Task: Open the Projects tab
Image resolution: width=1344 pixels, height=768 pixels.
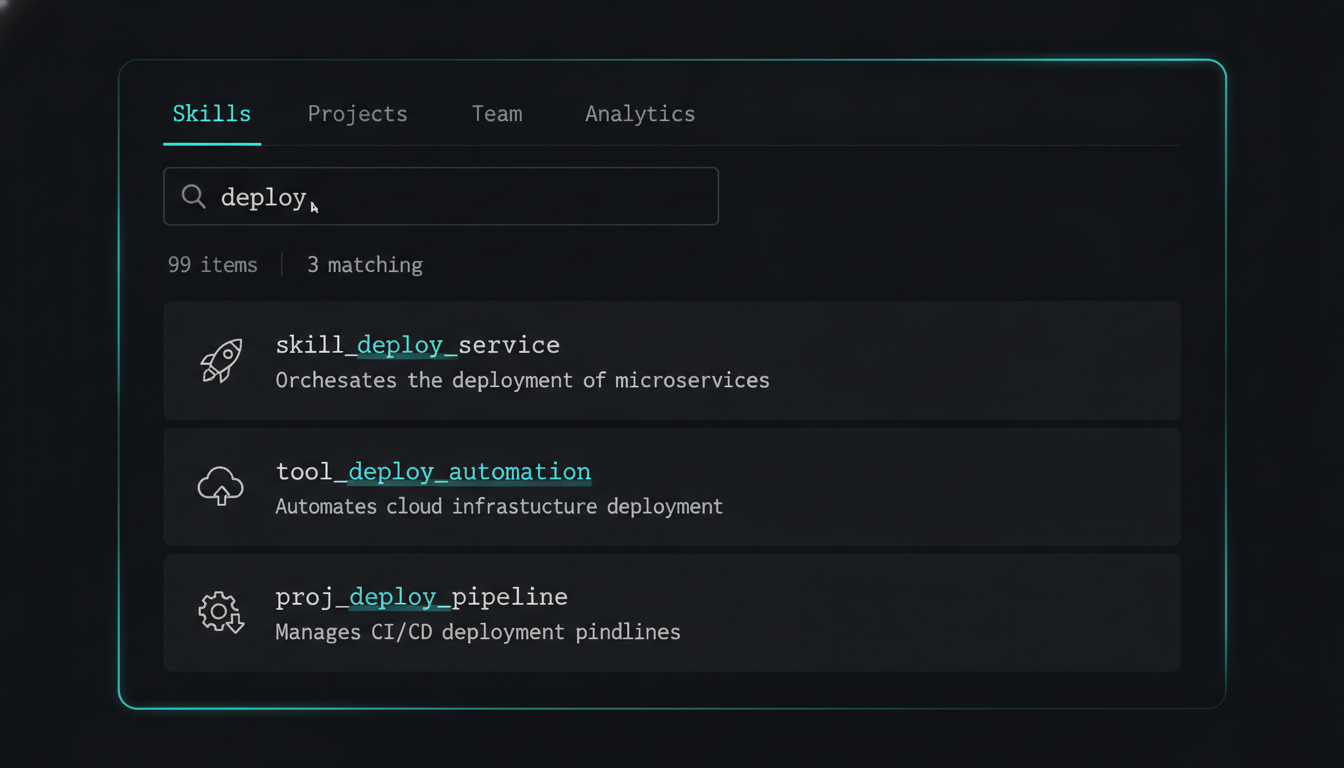Action: (357, 114)
